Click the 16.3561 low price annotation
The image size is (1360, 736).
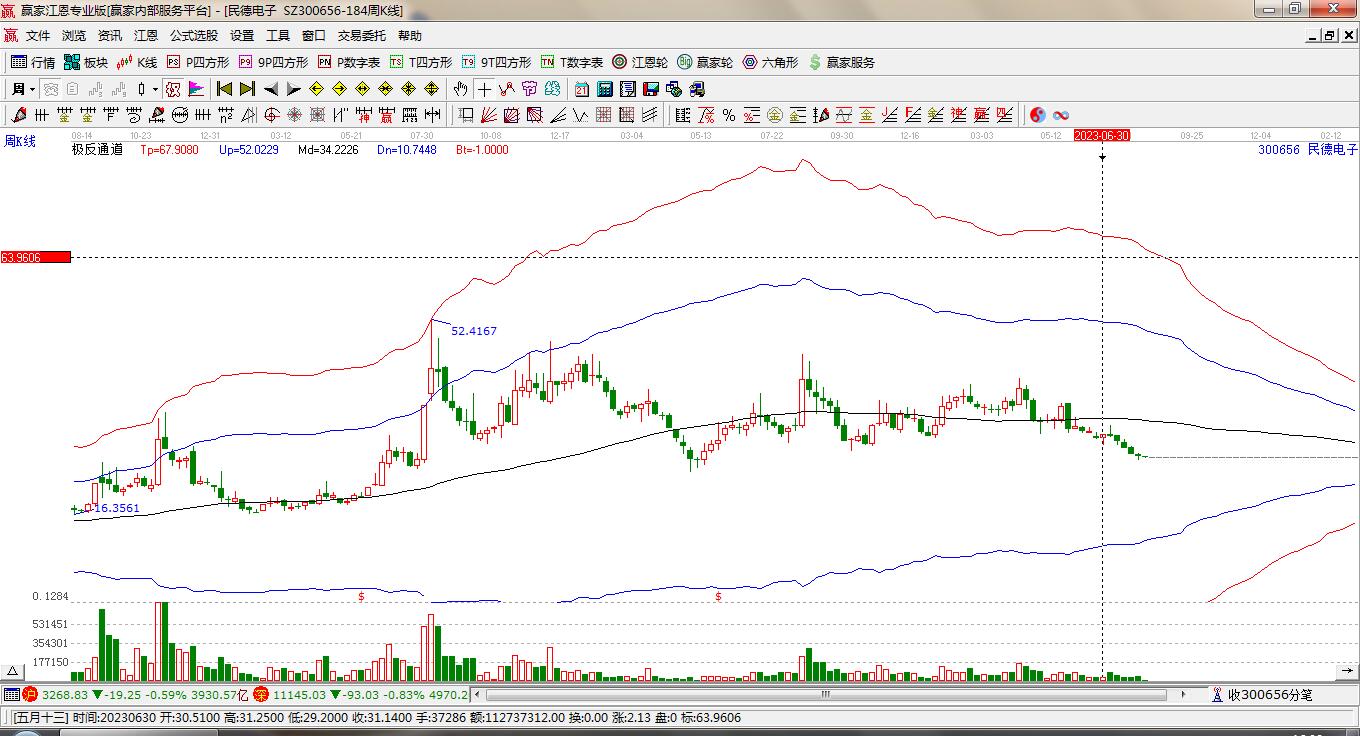117,508
